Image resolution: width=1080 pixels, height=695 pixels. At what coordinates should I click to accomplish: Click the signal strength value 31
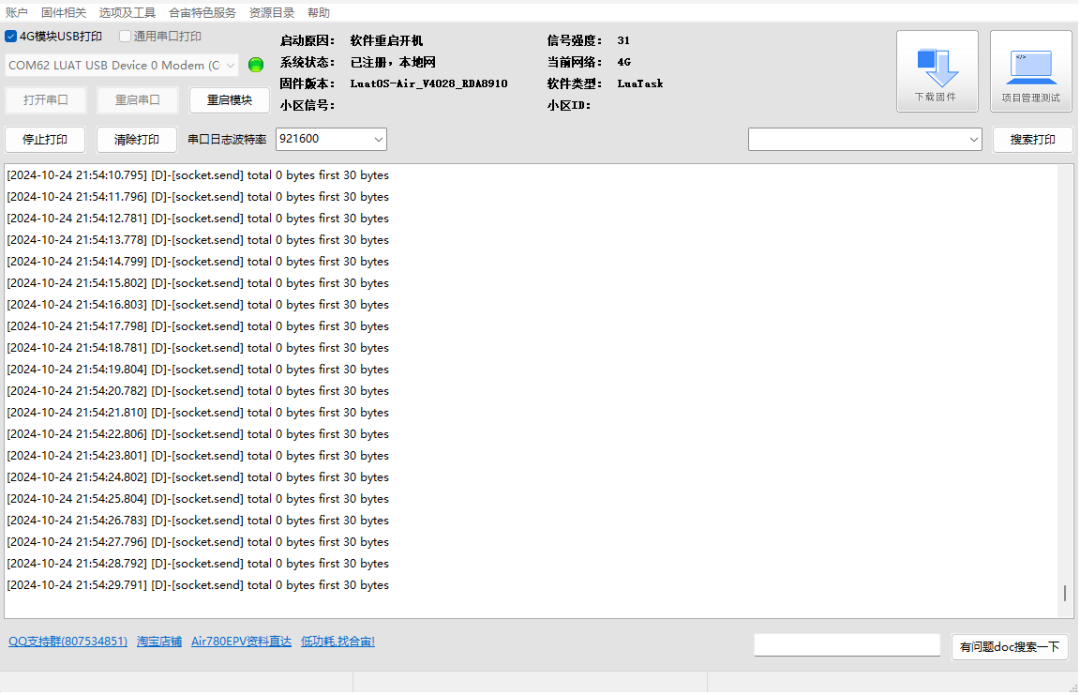(623, 41)
